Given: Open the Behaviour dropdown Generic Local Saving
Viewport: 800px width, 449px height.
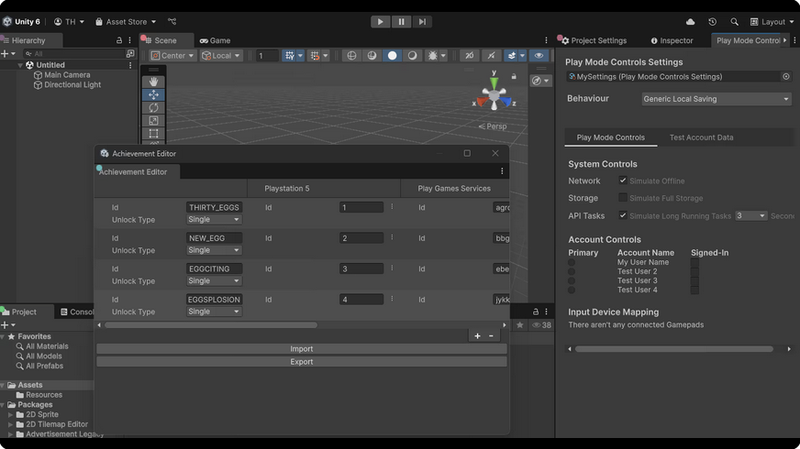Looking at the screenshot, I should point(716,99).
